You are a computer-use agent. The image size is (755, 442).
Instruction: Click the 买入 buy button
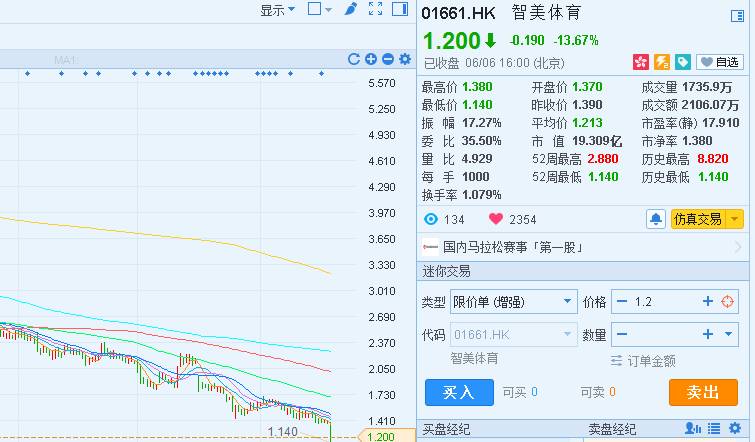[x=459, y=393]
